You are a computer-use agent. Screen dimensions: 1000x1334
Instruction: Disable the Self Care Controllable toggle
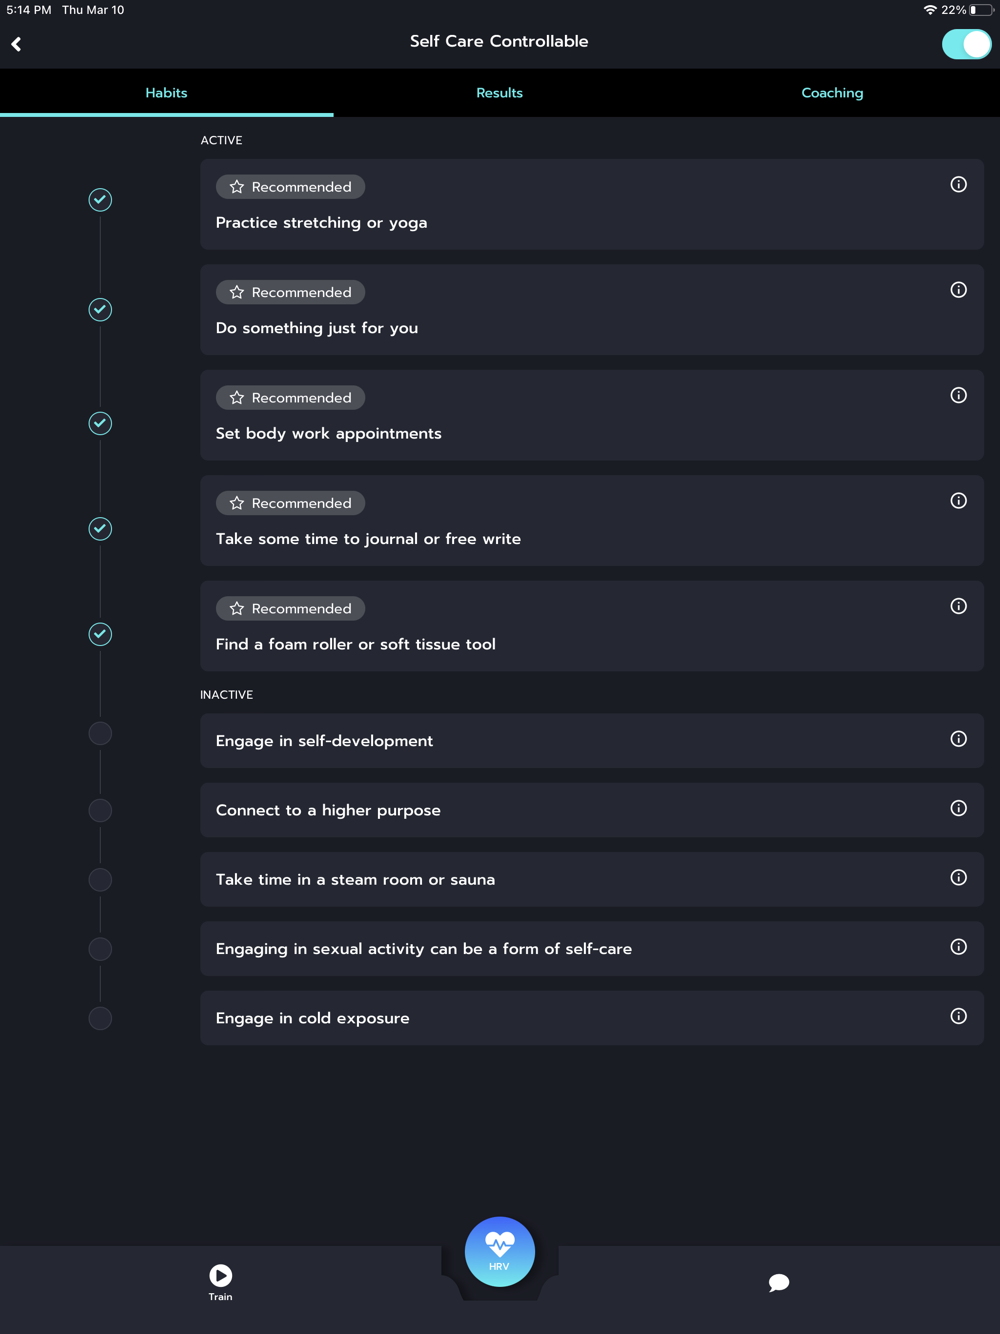click(966, 44)
